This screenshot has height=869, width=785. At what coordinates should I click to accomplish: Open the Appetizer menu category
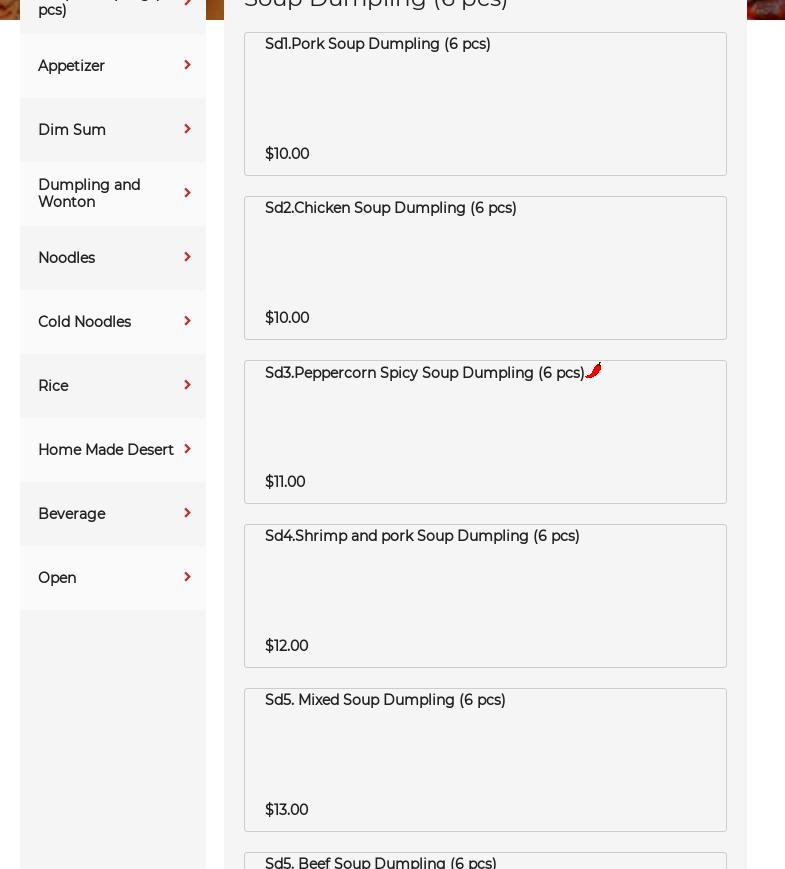[72, 66]
